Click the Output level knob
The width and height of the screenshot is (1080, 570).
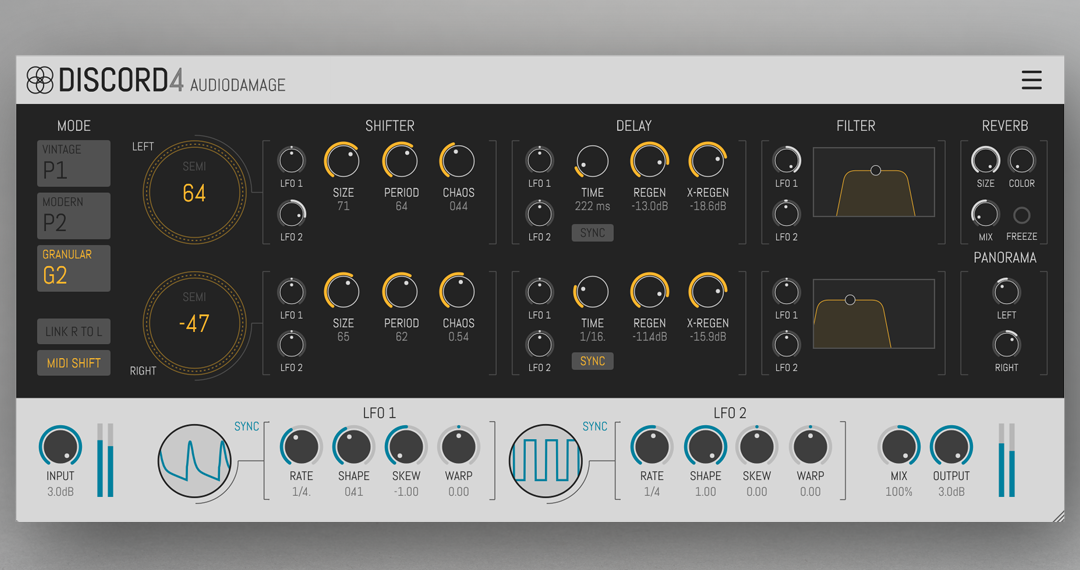tap(951, 447)
